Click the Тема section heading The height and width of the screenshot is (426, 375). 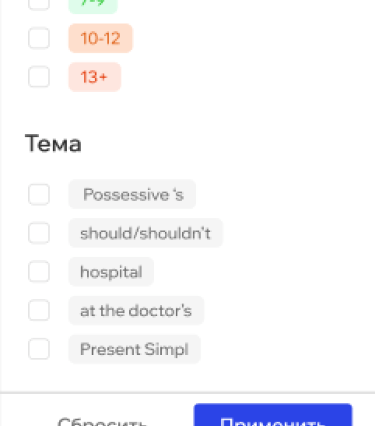(53, 144)
